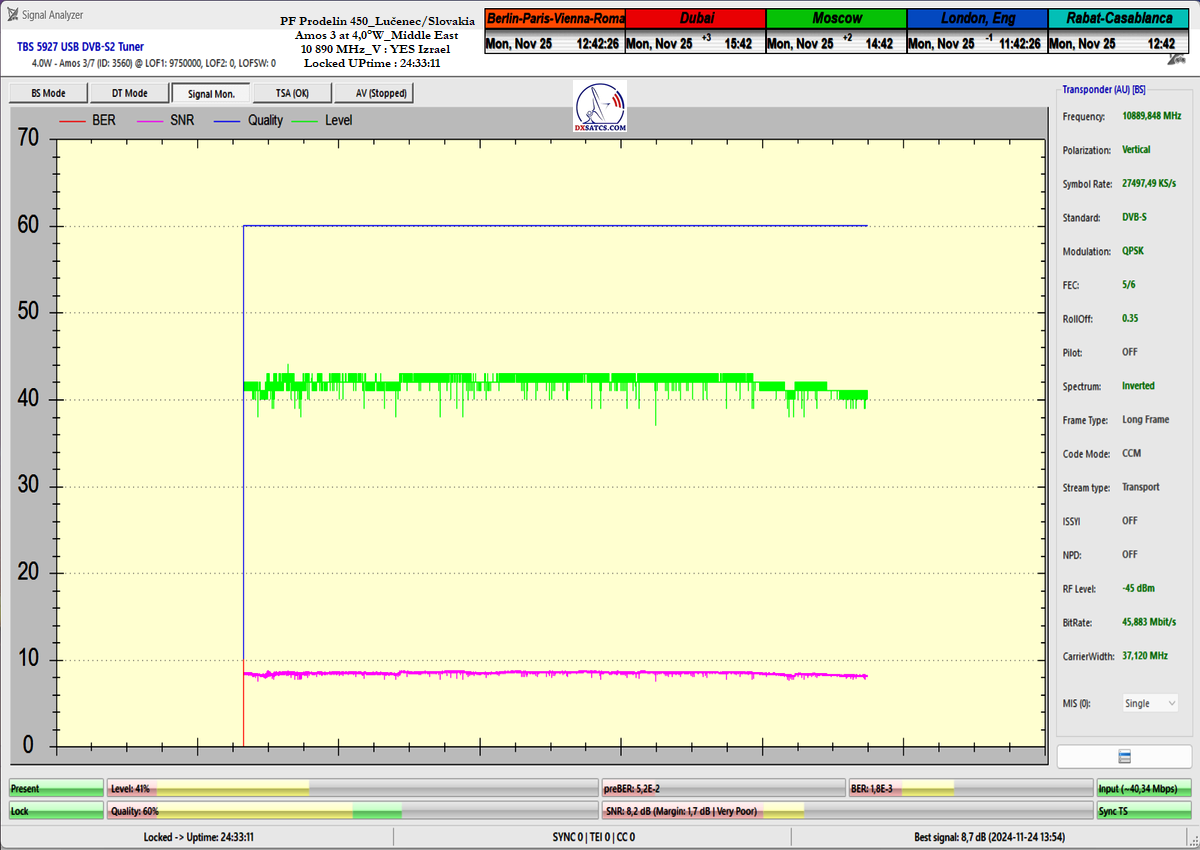The height and width of the screenshot is (850, 1200).
Task: Toggle the Sync TS indicator
Action: [x=1144, y=811]
